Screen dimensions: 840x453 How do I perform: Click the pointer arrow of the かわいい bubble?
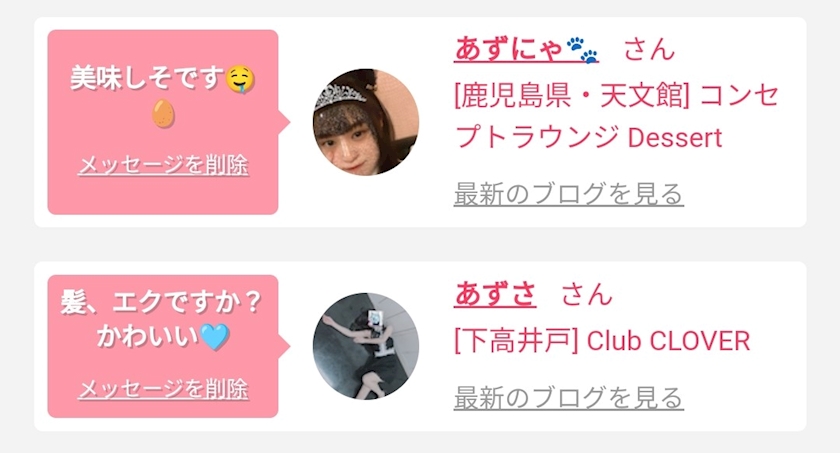284,346
